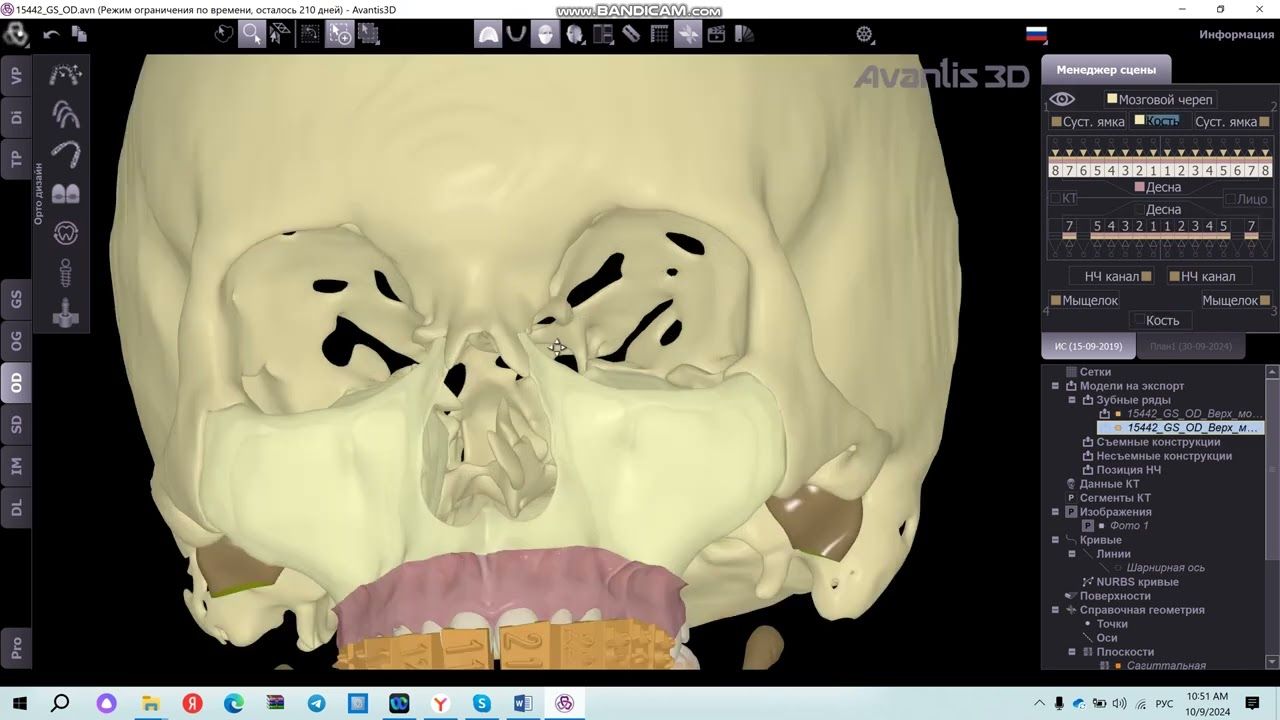Toggle the Мозговой череп visibility checkbox
1280x720 pixels.
pos(1112,99)
